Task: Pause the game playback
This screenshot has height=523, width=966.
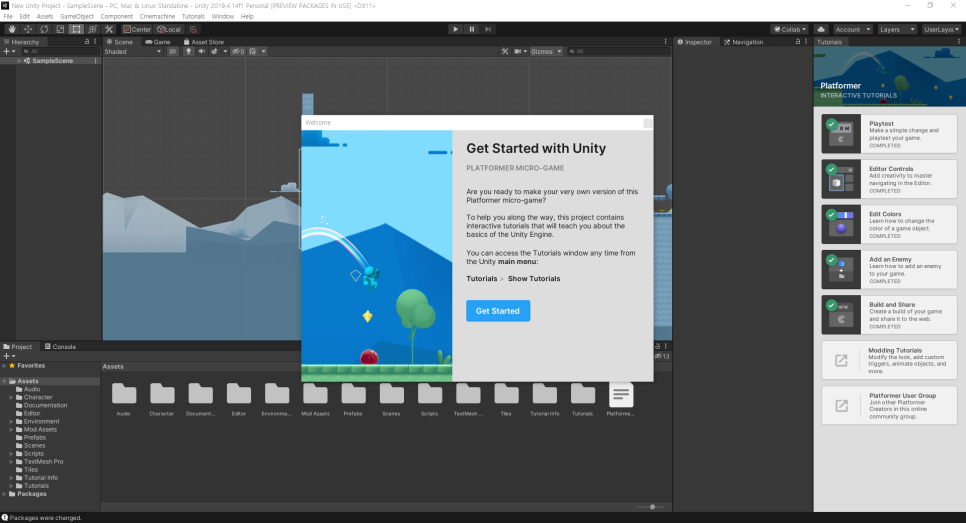Action: (472, 29)
